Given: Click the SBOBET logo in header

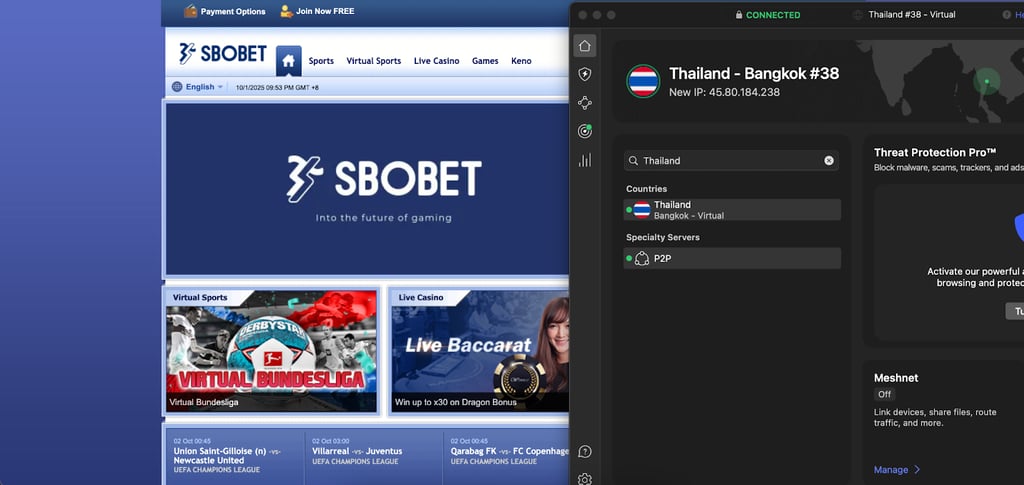Looking at the screenshot, I should [x=223, y=54].
